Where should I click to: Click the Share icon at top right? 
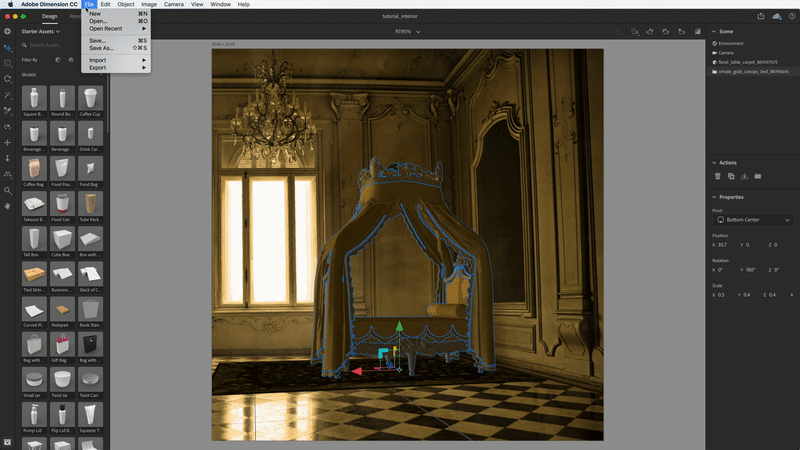click(761, 16)
